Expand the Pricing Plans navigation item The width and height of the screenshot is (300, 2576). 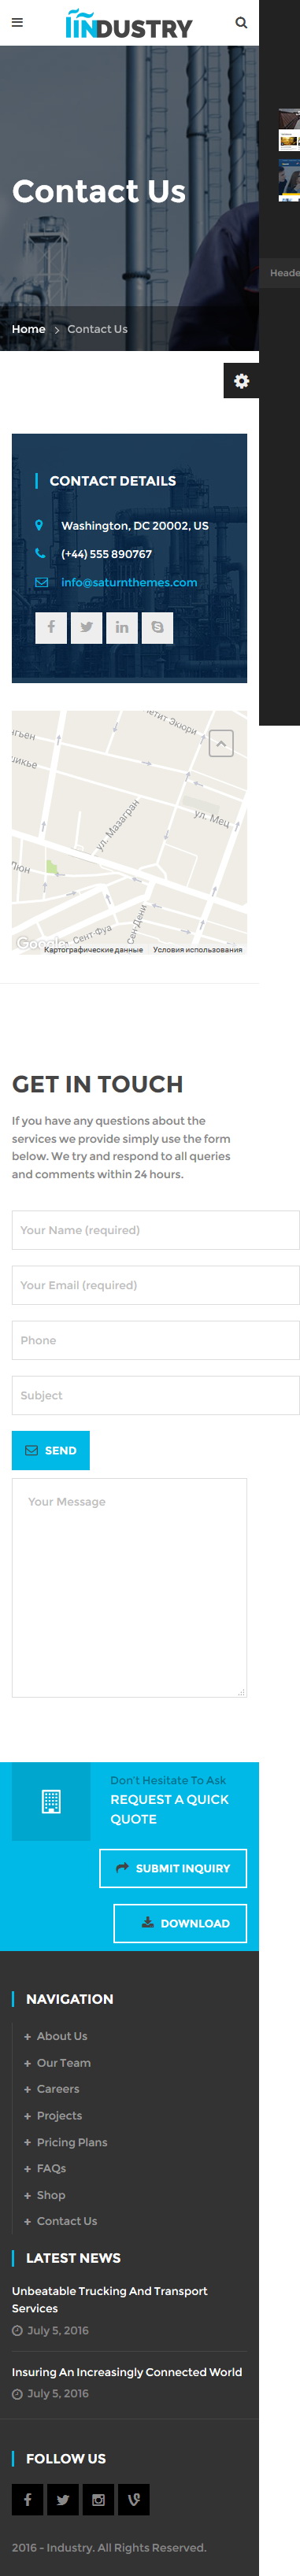pos(27,2142)
